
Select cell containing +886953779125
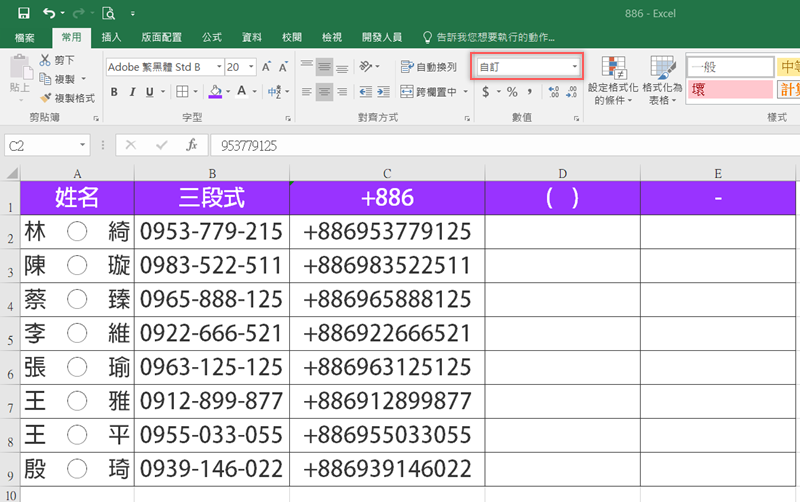pos(387,232)
